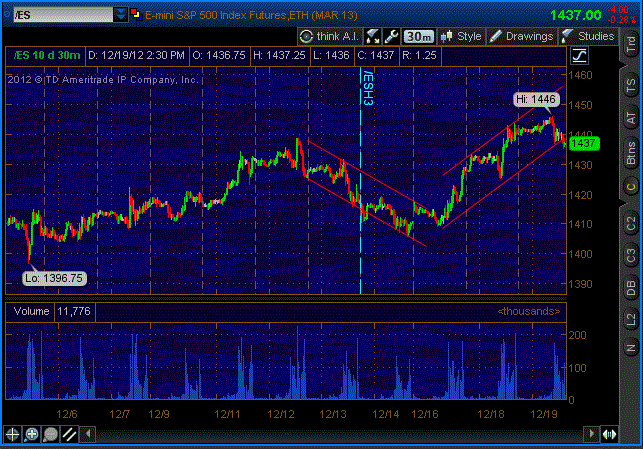This screenshot has height=449, width=643.
Task: Click the Lo: 1396.75 price bubble
Action: tap(54, 278)
